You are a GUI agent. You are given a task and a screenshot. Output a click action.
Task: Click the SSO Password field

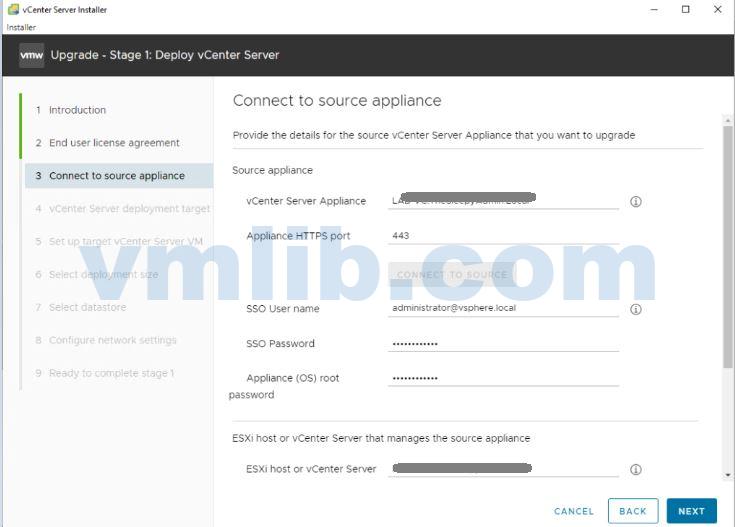click(x=503, y=343)
